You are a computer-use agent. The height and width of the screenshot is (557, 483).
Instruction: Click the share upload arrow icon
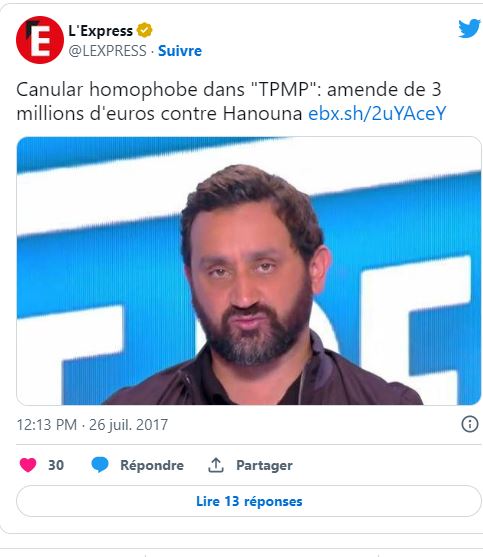pyautogui.click(x=216, y=465)
